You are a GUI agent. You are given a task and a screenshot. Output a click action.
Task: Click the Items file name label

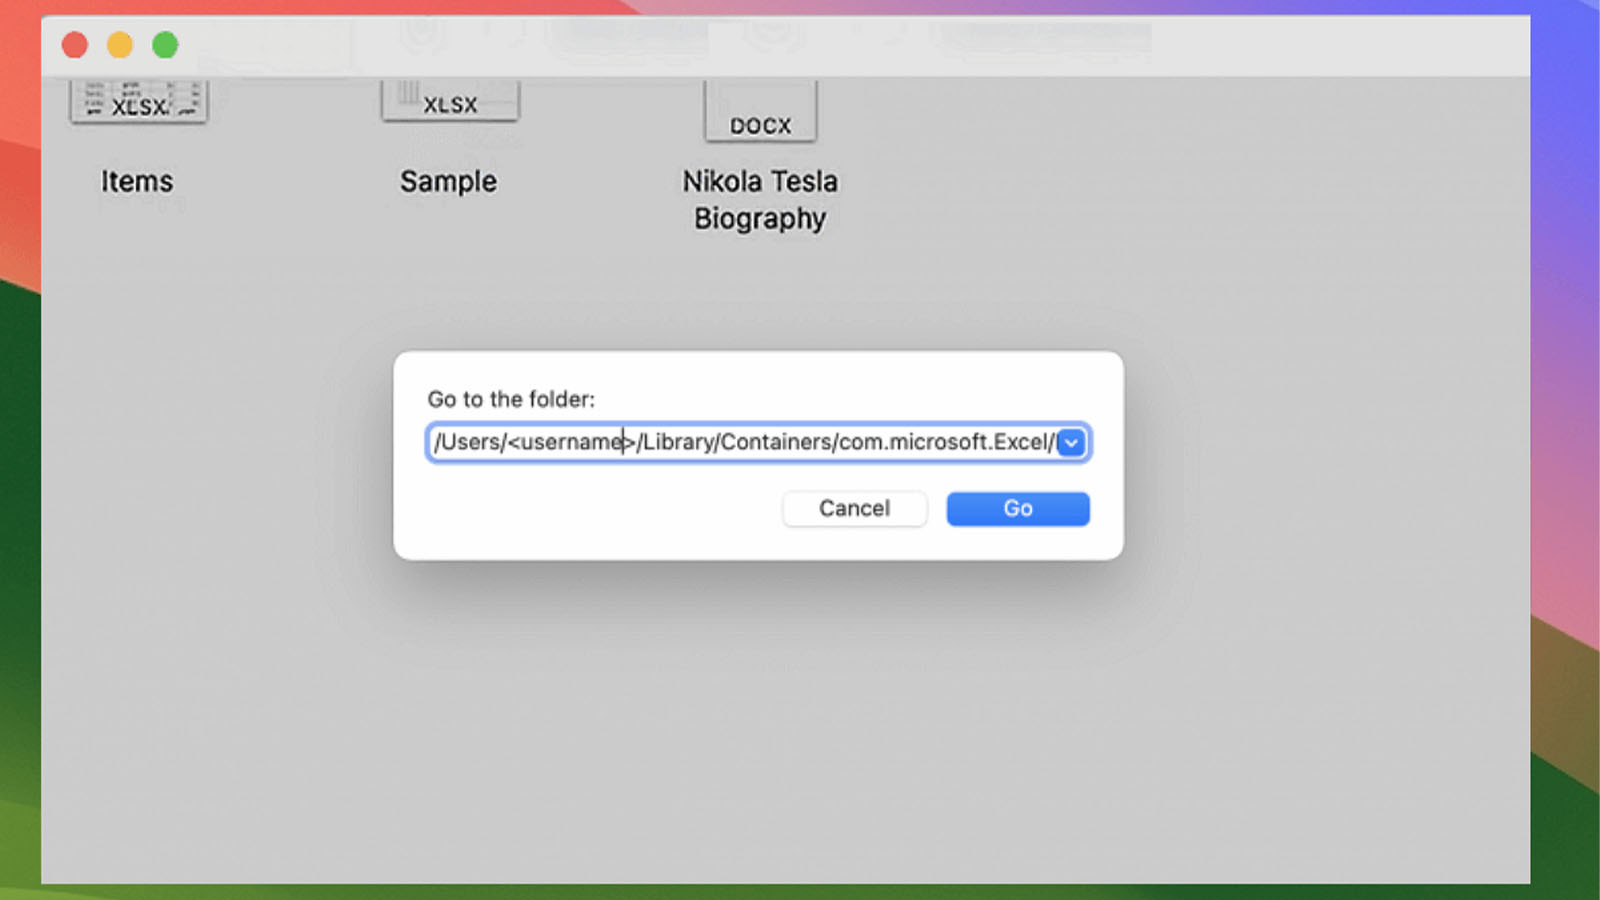point(137,181)
